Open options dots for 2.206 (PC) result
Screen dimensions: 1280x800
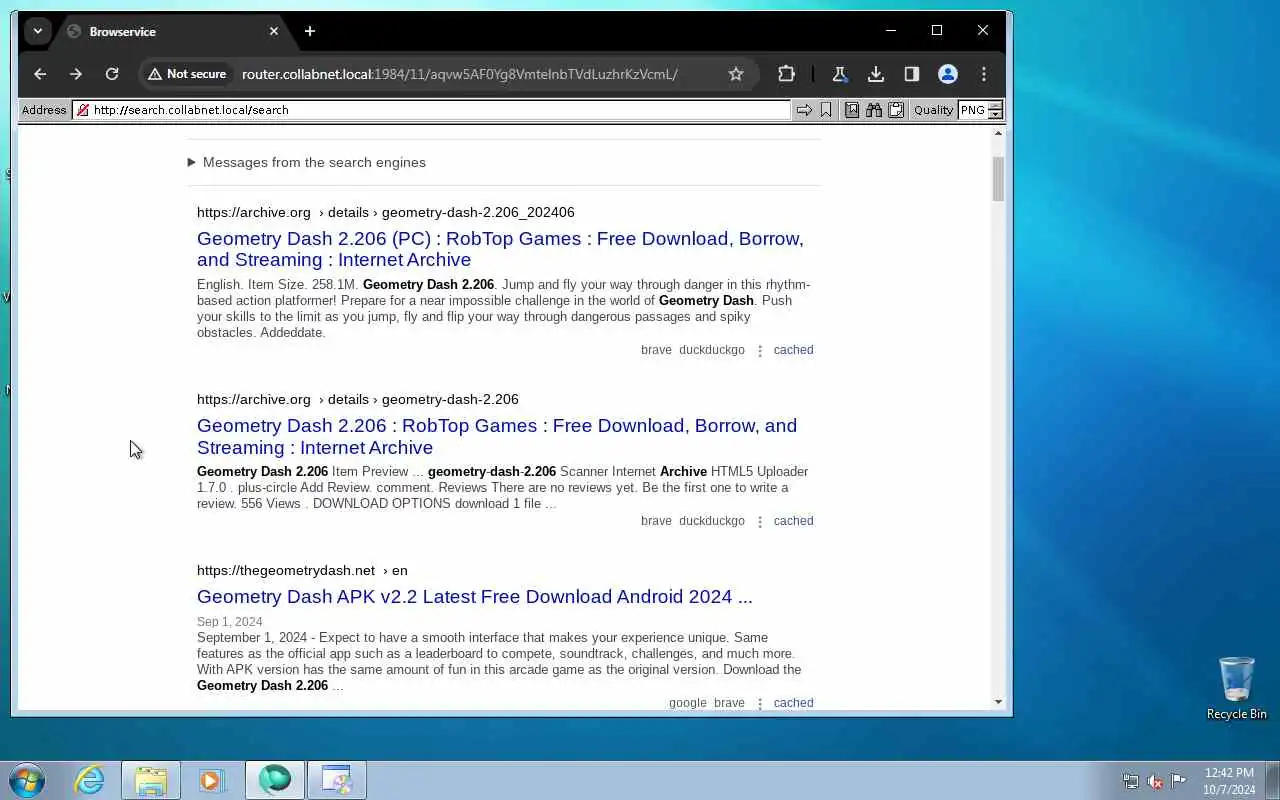point(760,351)
